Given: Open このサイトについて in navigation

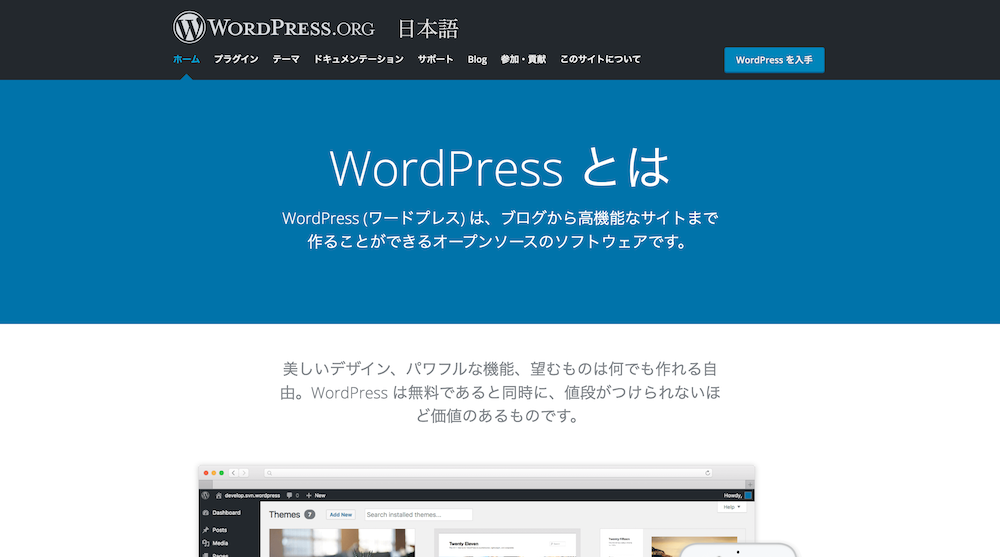Looking at the screenshot, I should [600, 59].
